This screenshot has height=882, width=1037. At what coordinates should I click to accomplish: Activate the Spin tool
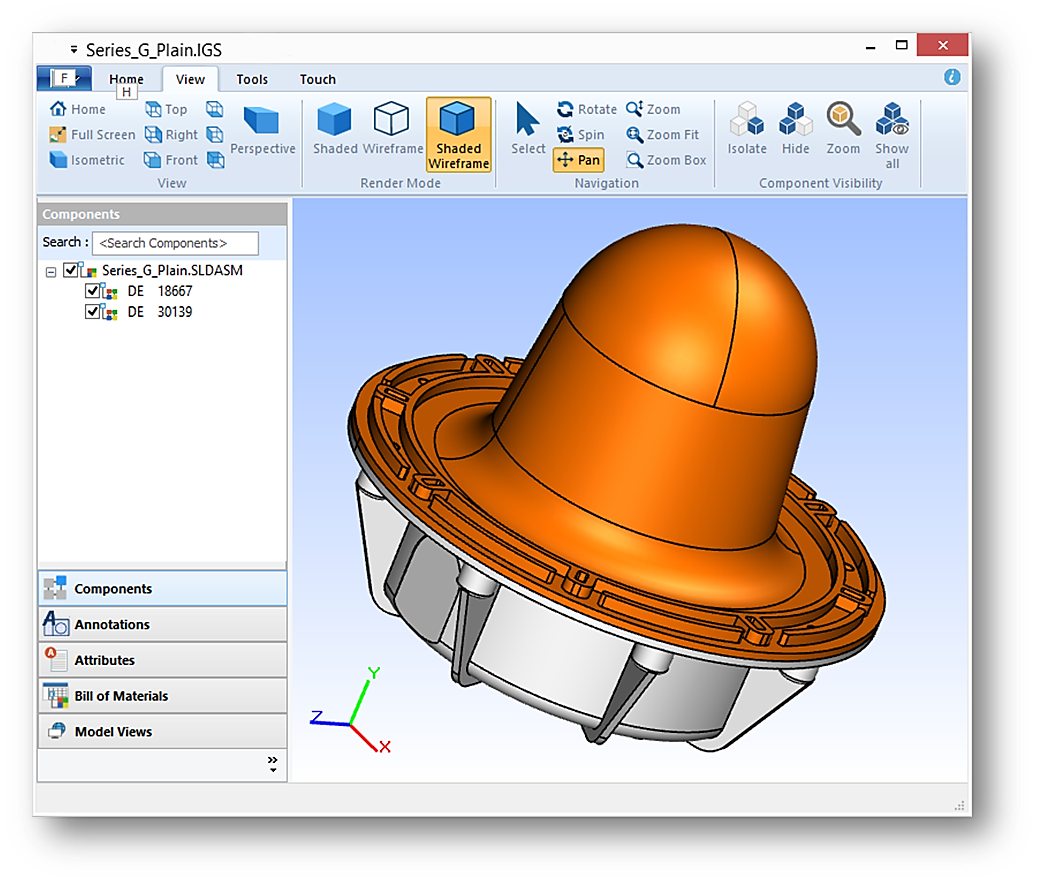pos(582,134)
